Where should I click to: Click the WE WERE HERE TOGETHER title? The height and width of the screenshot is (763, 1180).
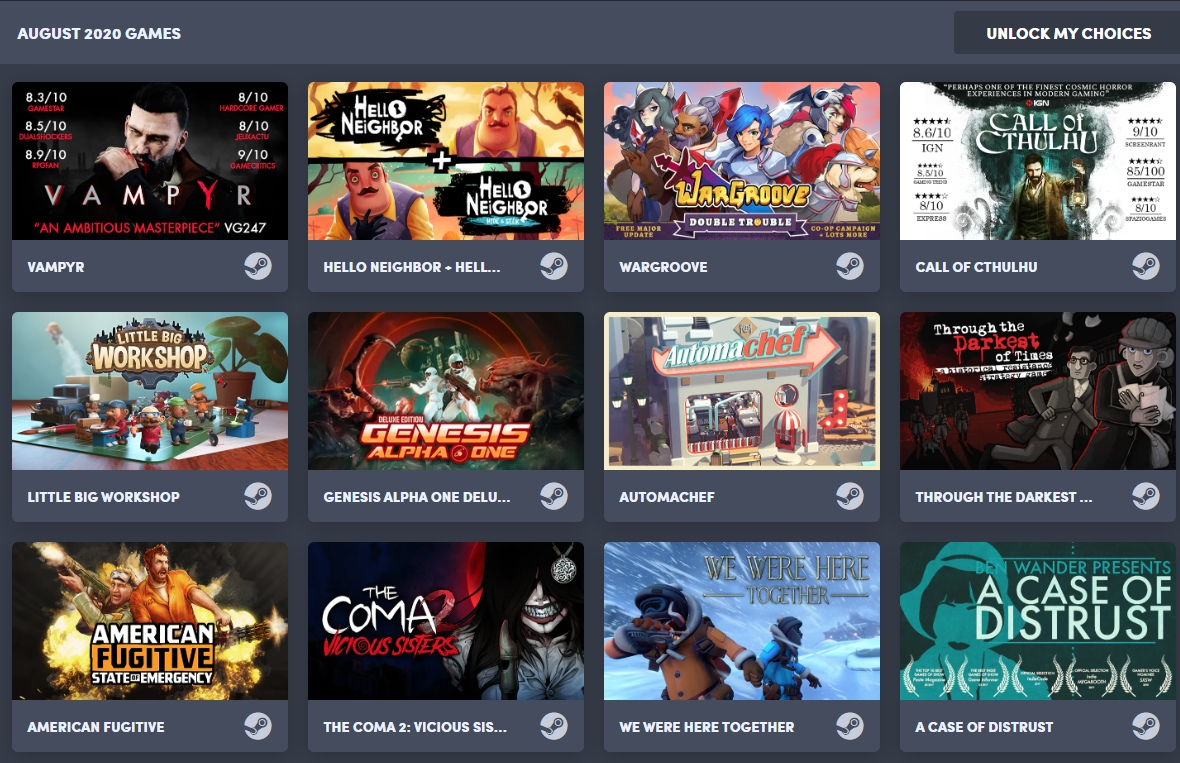pos(707,728)
